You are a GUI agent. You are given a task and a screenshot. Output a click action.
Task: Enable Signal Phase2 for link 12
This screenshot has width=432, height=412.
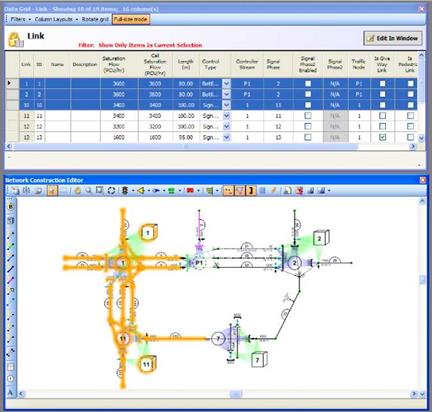[308, 126]
